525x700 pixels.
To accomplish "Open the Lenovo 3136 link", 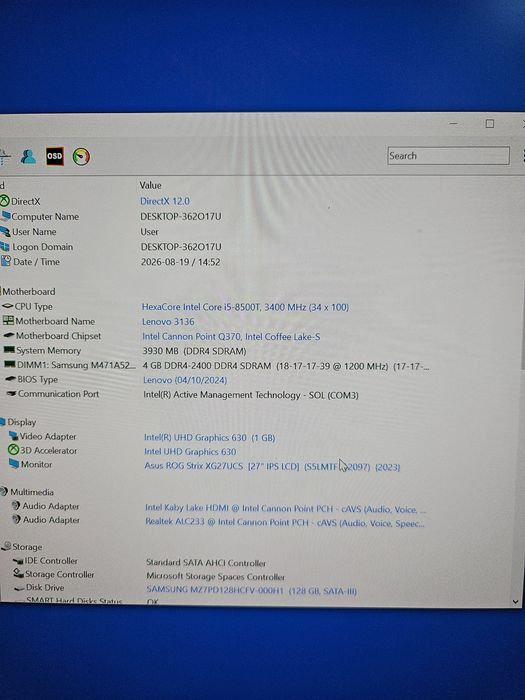I will [x=168, y=321].
